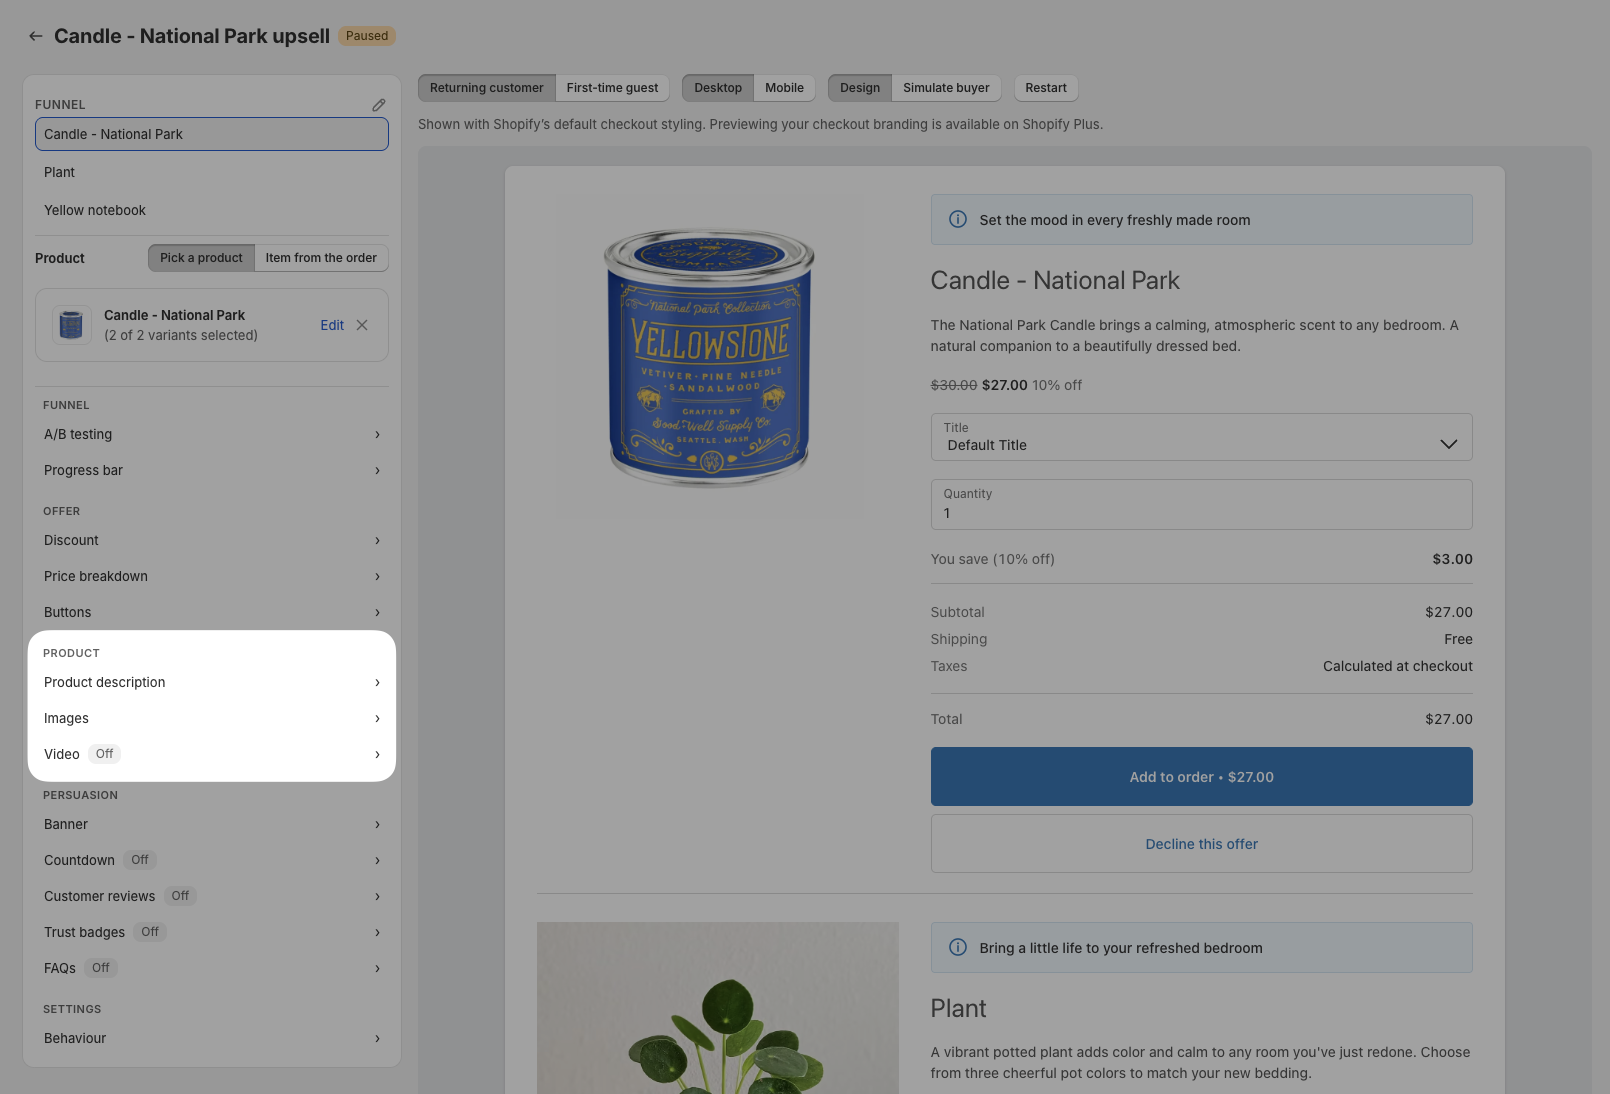
Task: Edit funnel name with pencil icon
Action: [379, 105]
